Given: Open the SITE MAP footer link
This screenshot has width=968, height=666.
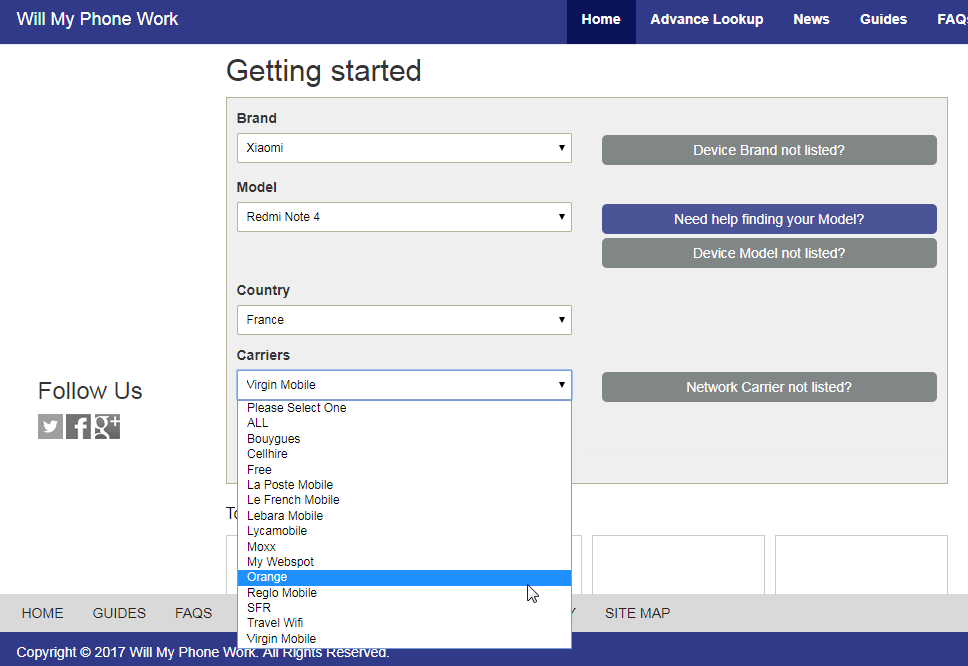Looking at the screenshot, I should click(x=638, y=613).
